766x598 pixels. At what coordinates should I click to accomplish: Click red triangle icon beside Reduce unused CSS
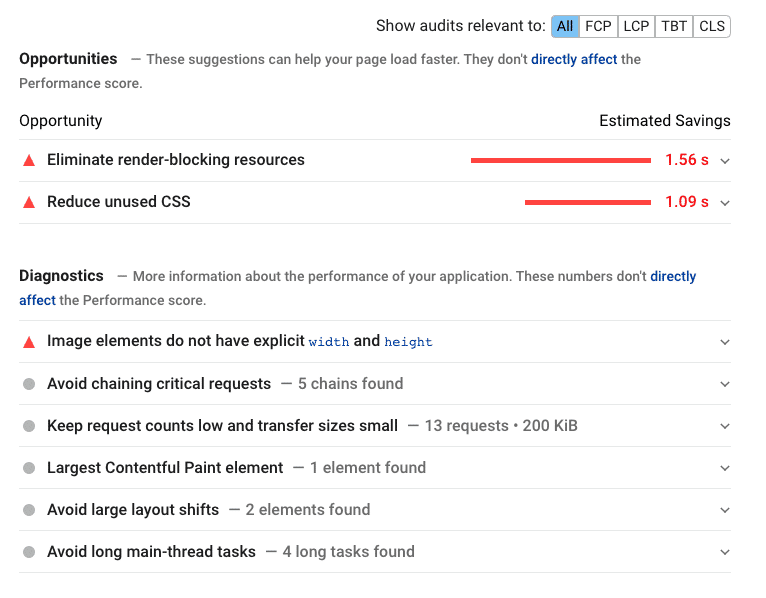[x=29, y=202]
